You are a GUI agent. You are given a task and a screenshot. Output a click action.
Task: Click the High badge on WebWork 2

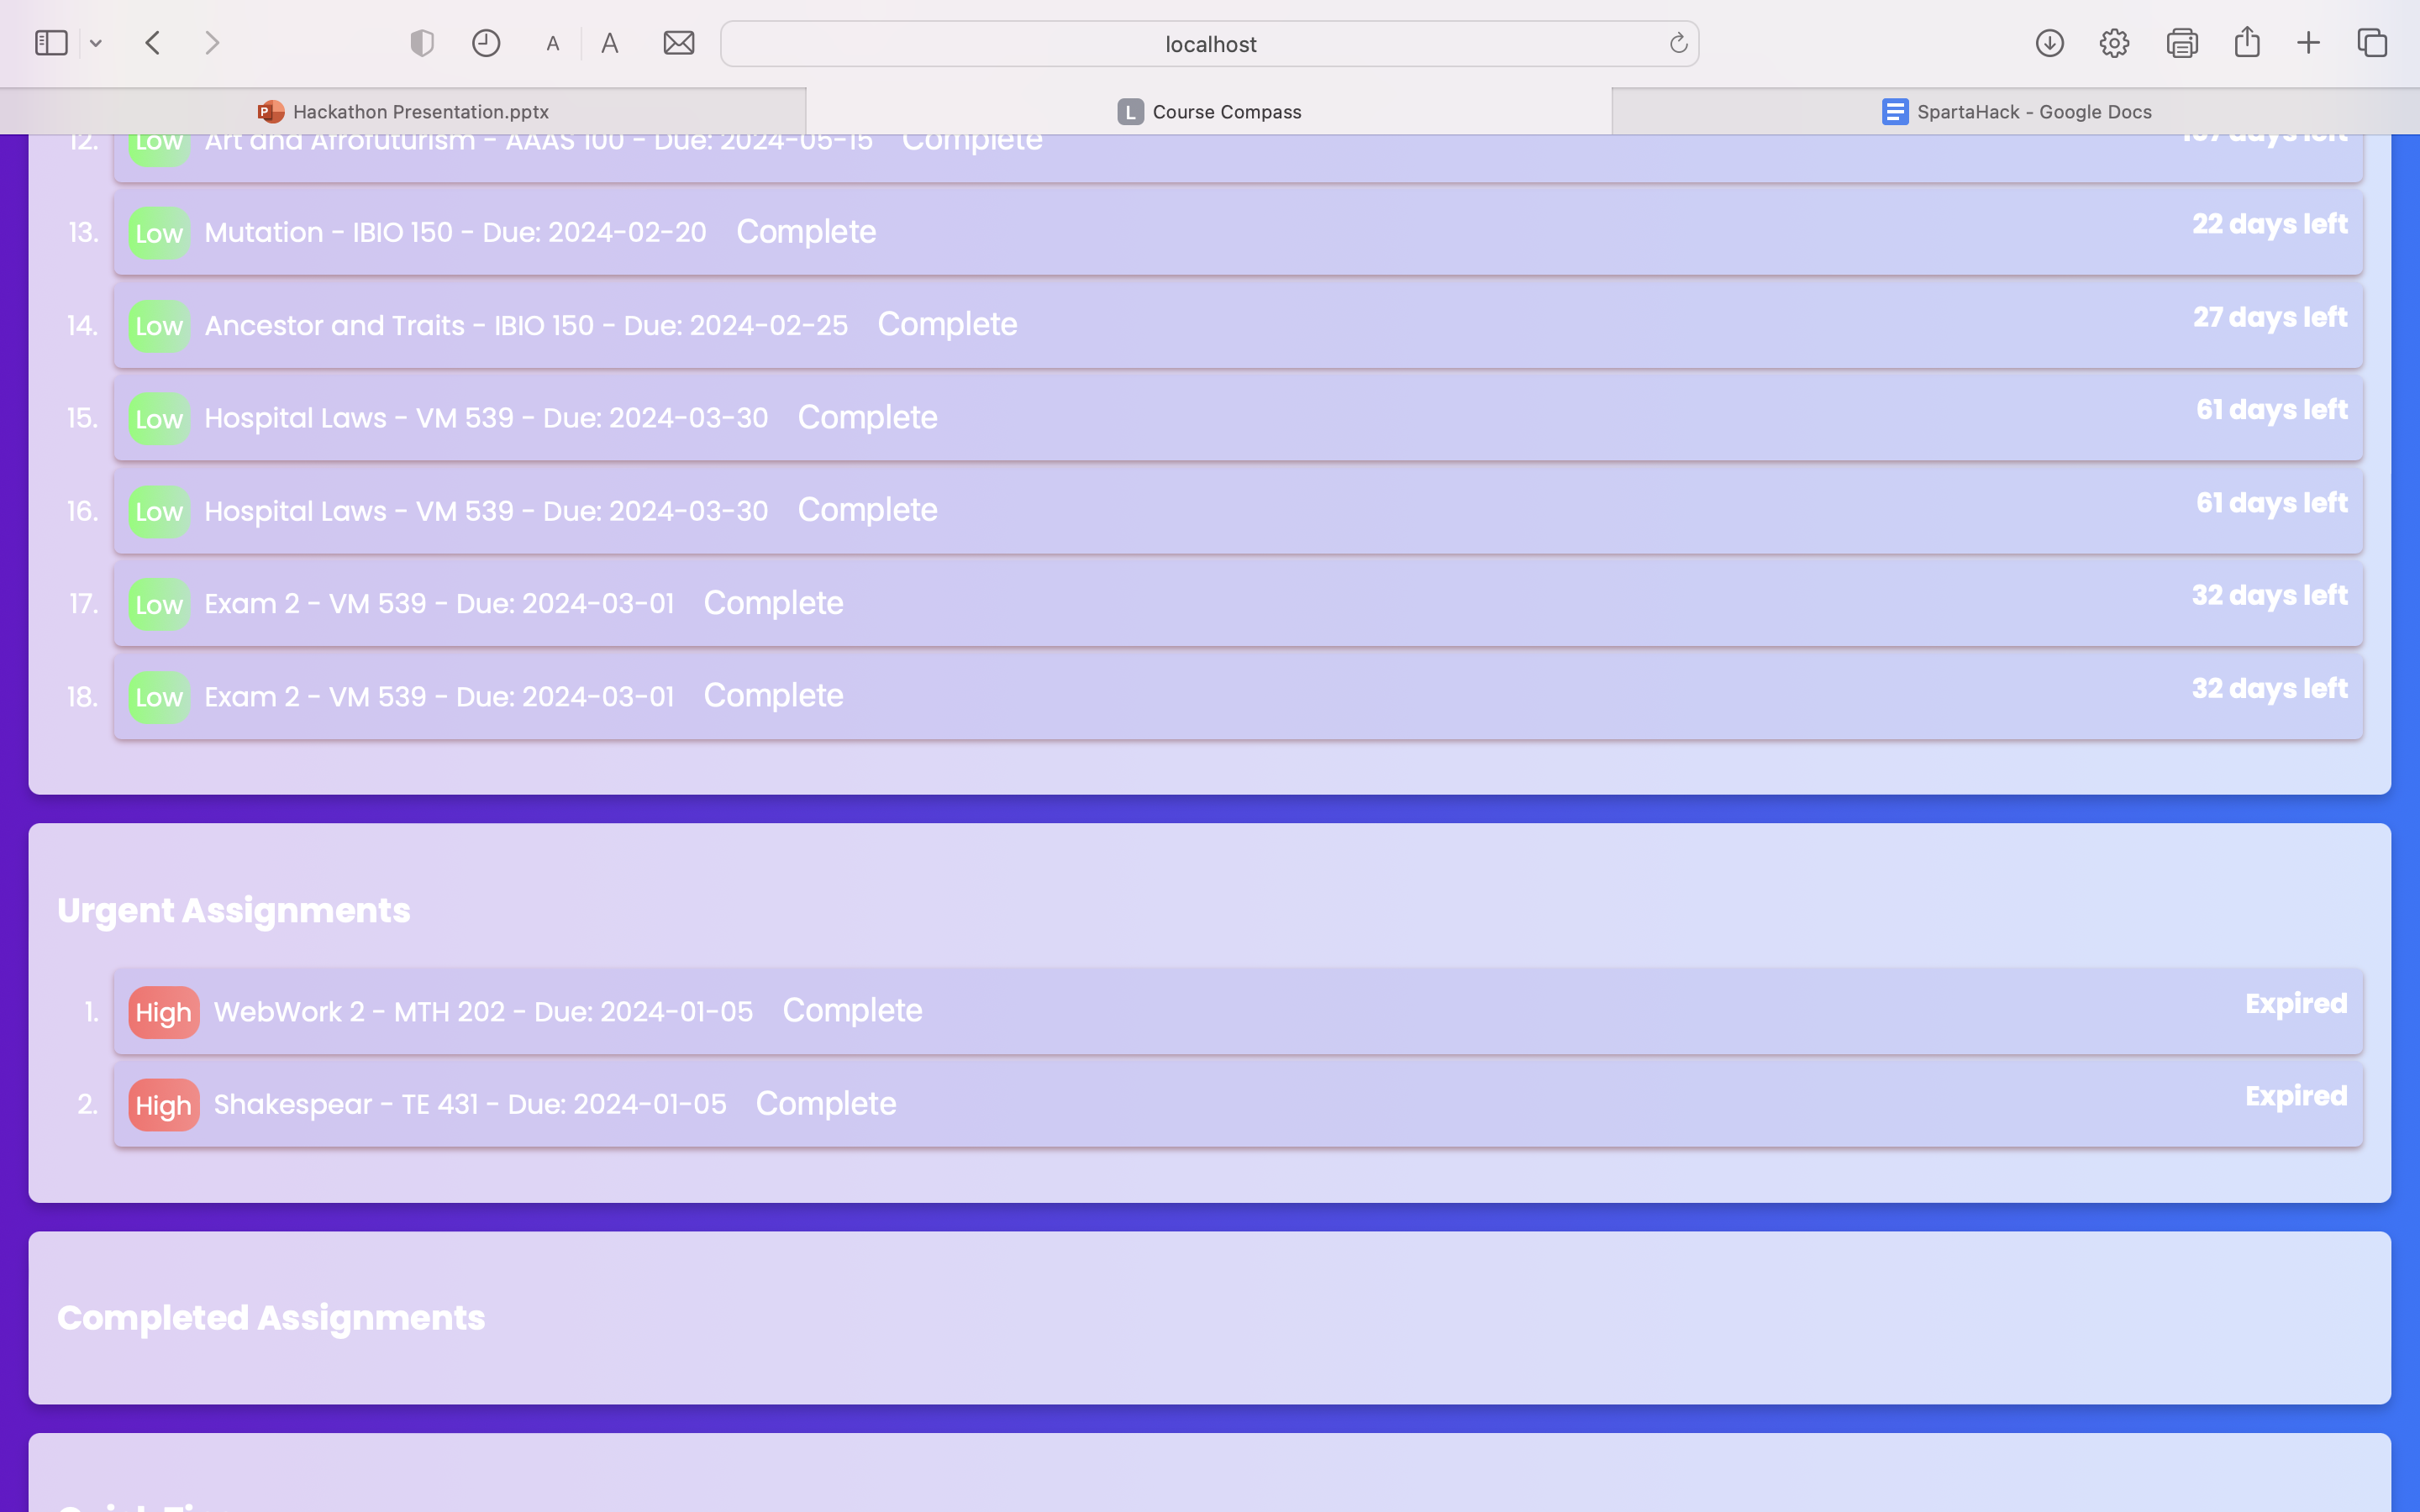click(x=163, y=1012)
